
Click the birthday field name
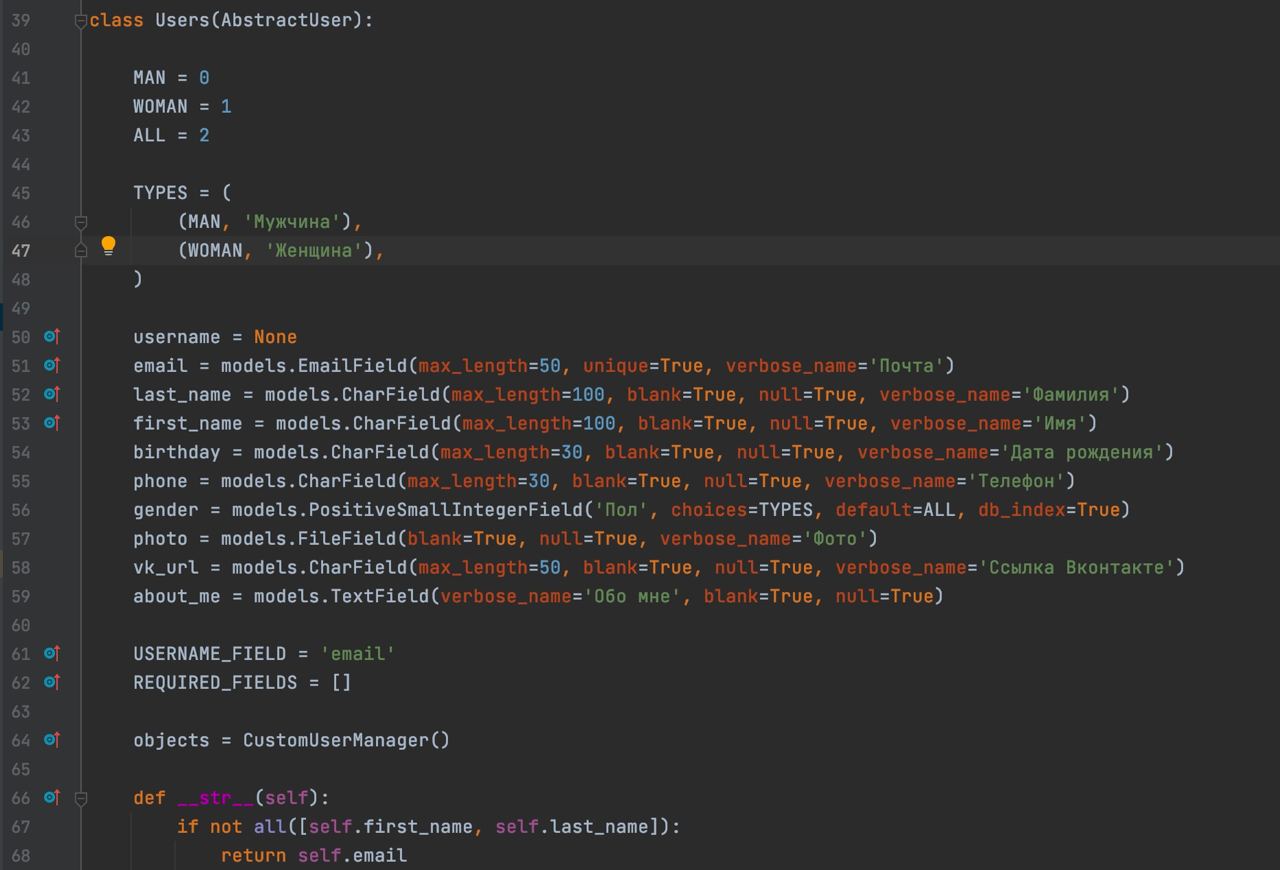pyautogui.click(x=177, y=453)
